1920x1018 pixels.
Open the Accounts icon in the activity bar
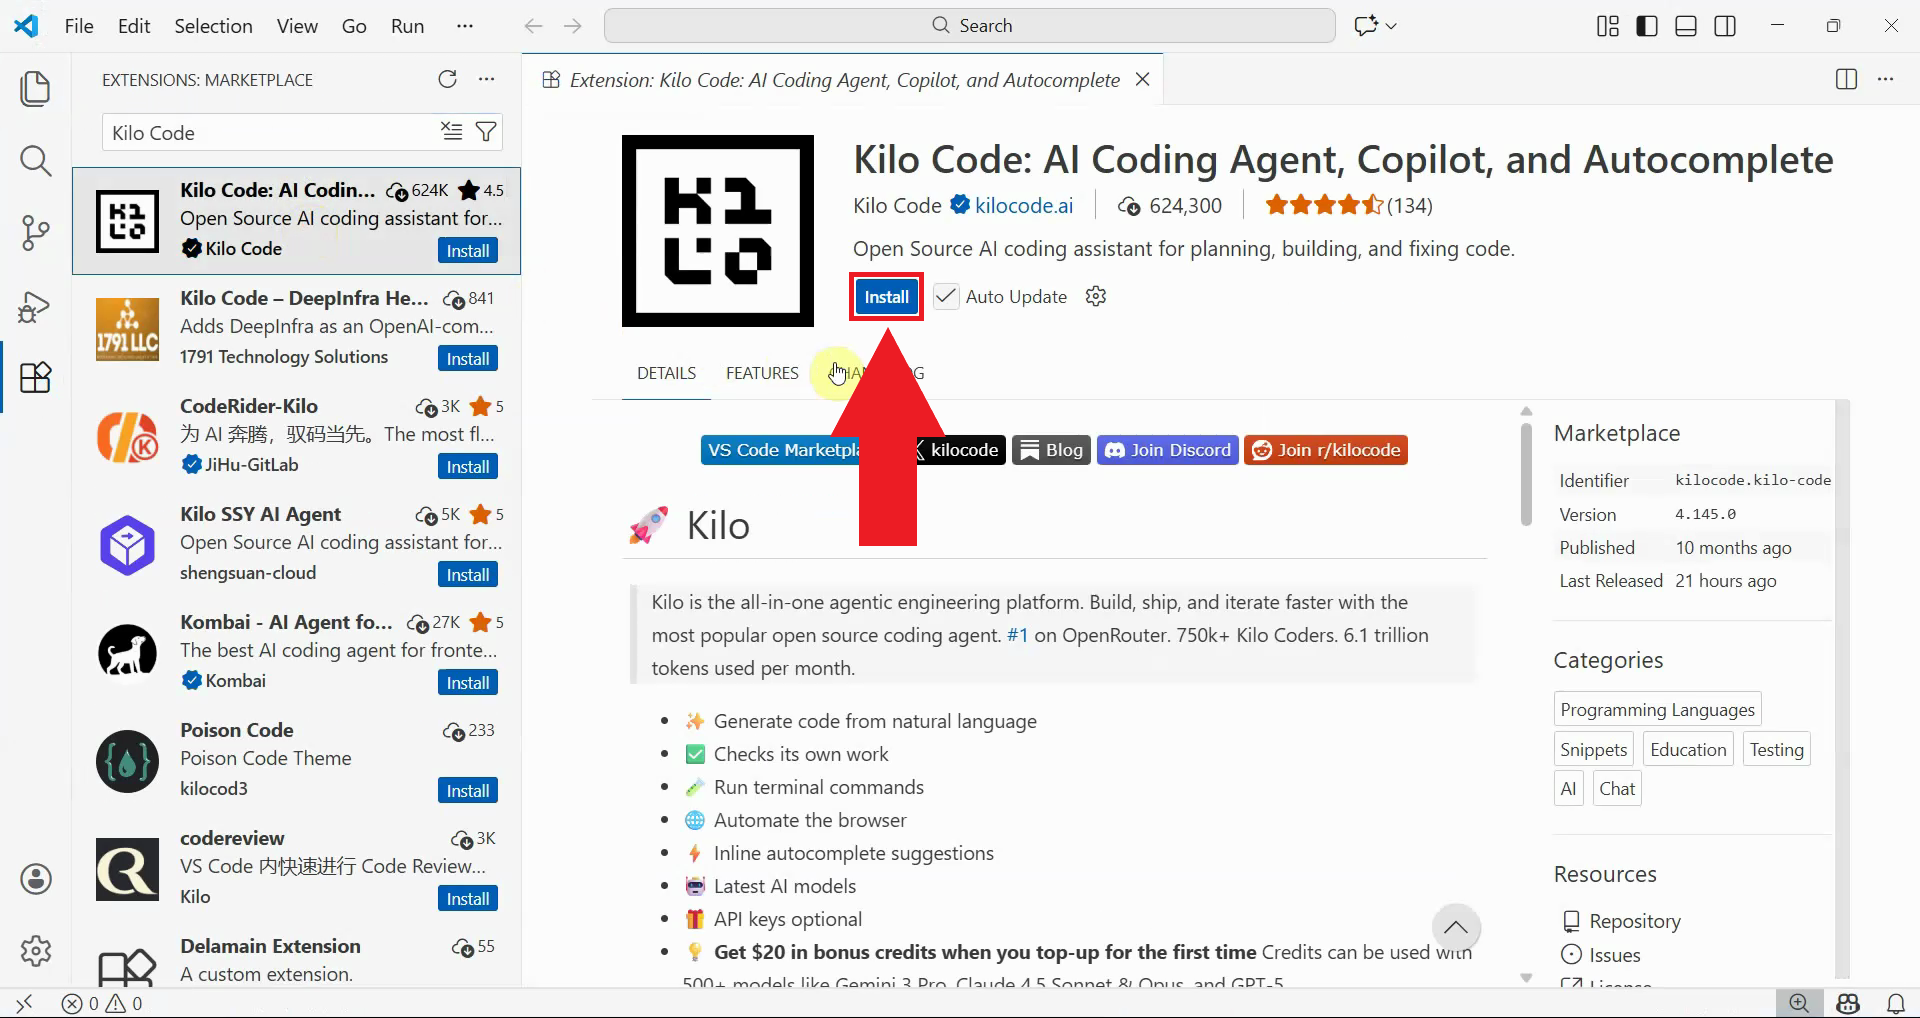36,879
